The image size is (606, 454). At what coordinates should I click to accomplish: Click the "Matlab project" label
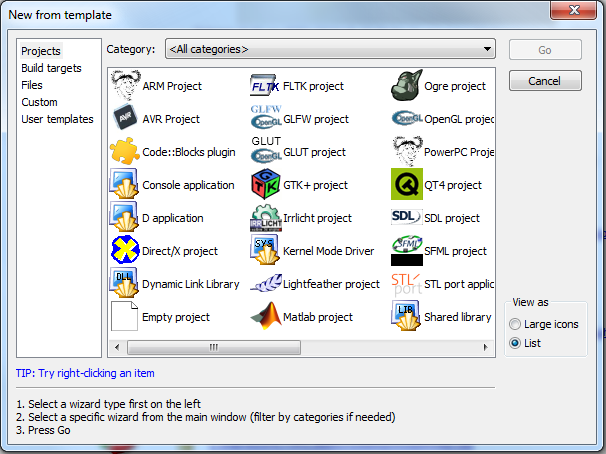click(318, 317)
